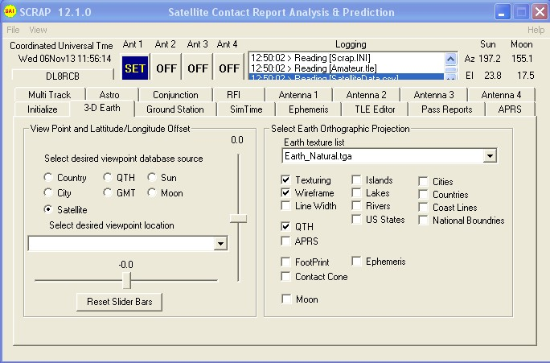Open the Ephemeris tab

[308, 109]
